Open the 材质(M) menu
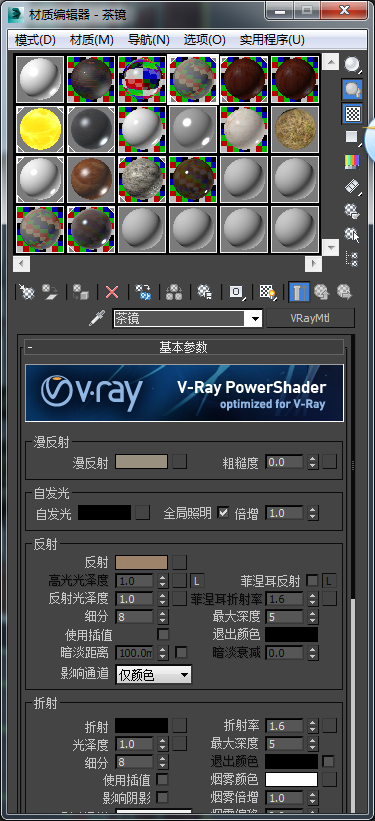Image resolution: width=375 pixels, height=821 pixels. (x=92, y=40)
